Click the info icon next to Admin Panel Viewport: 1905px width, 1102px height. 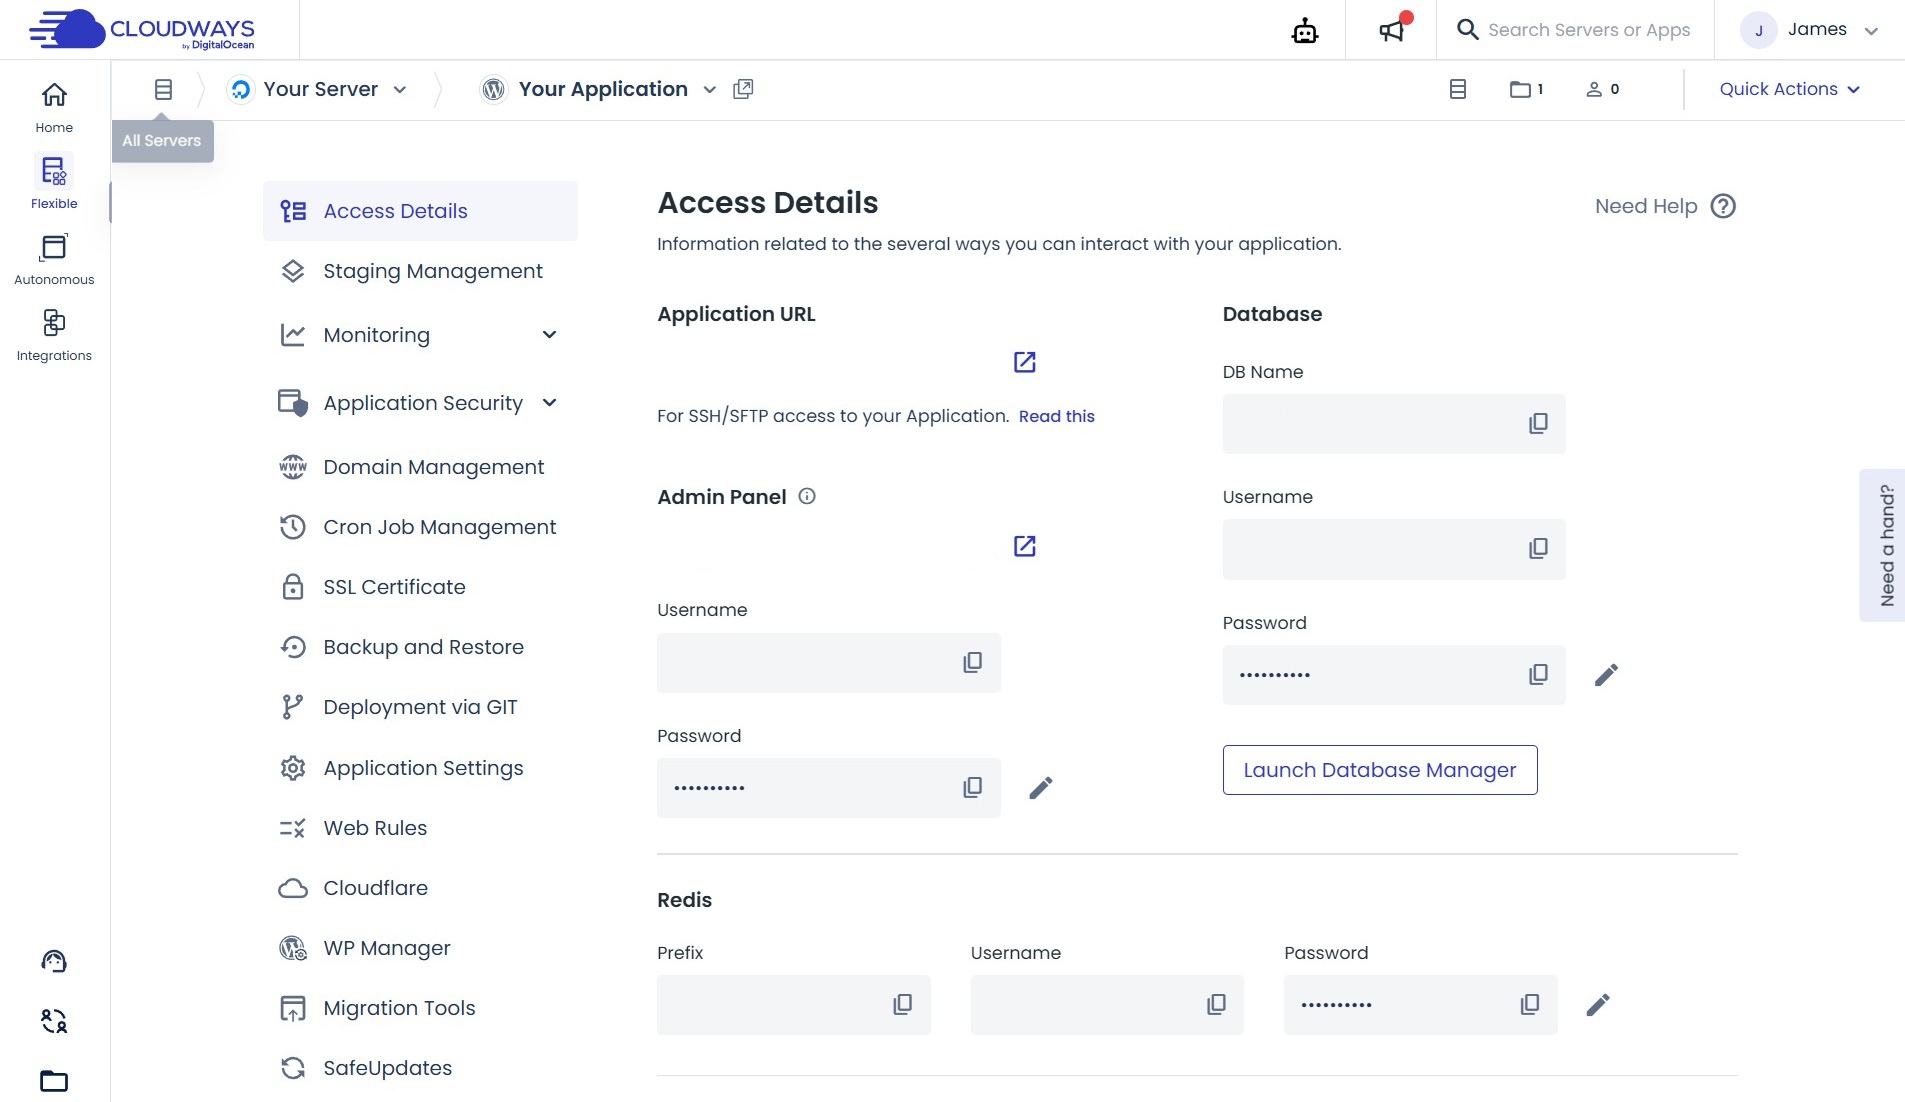[806, 496]
